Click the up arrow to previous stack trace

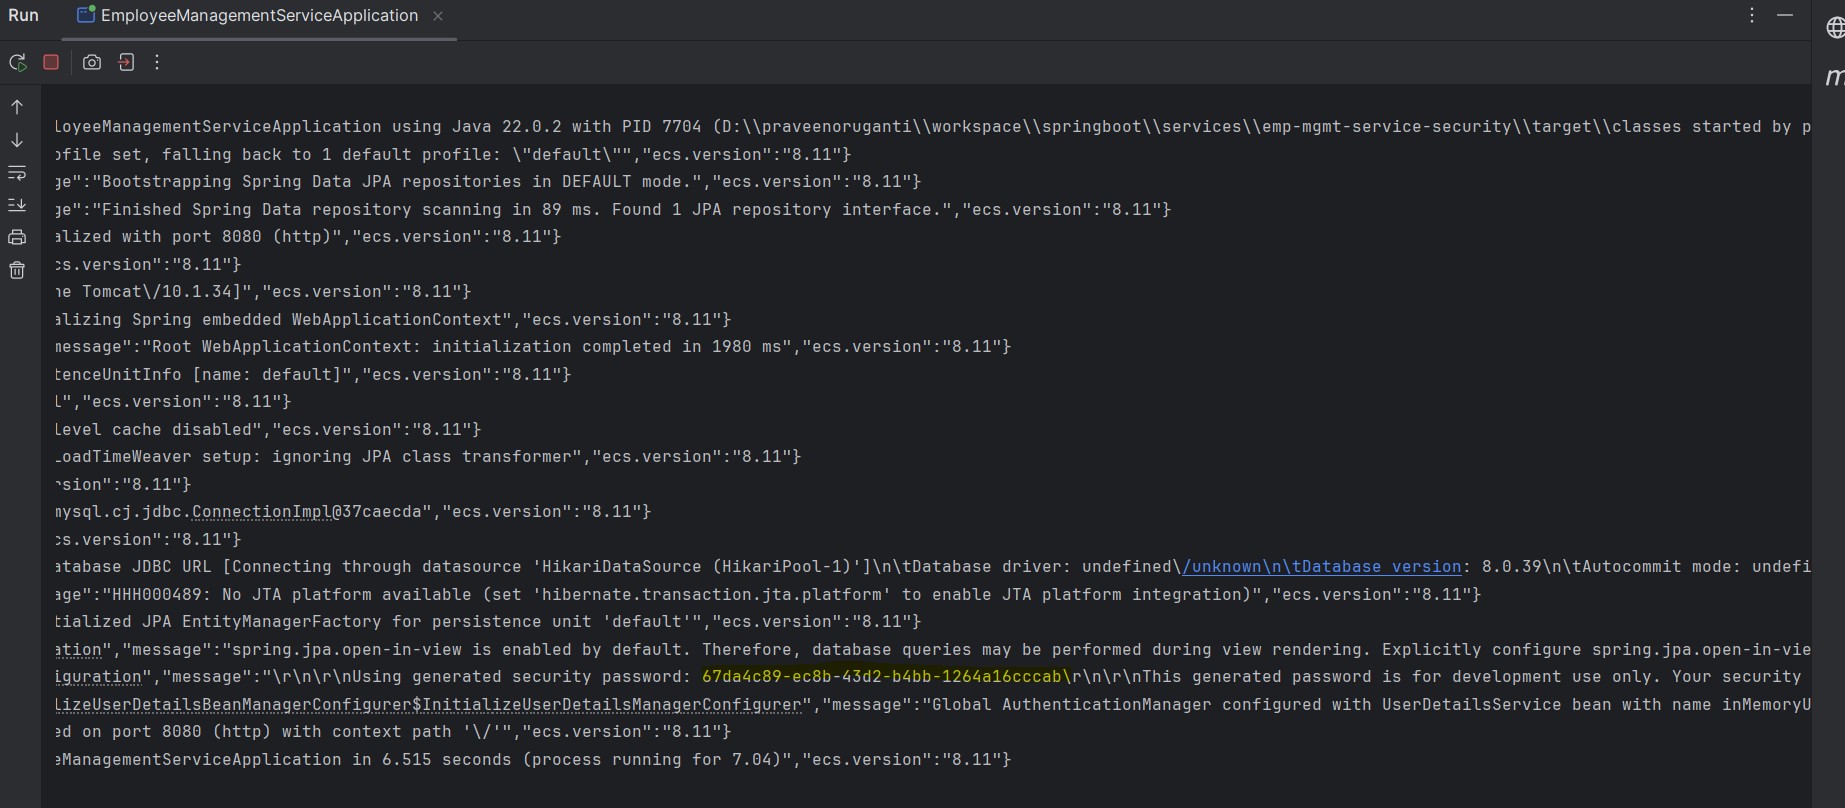17,107
